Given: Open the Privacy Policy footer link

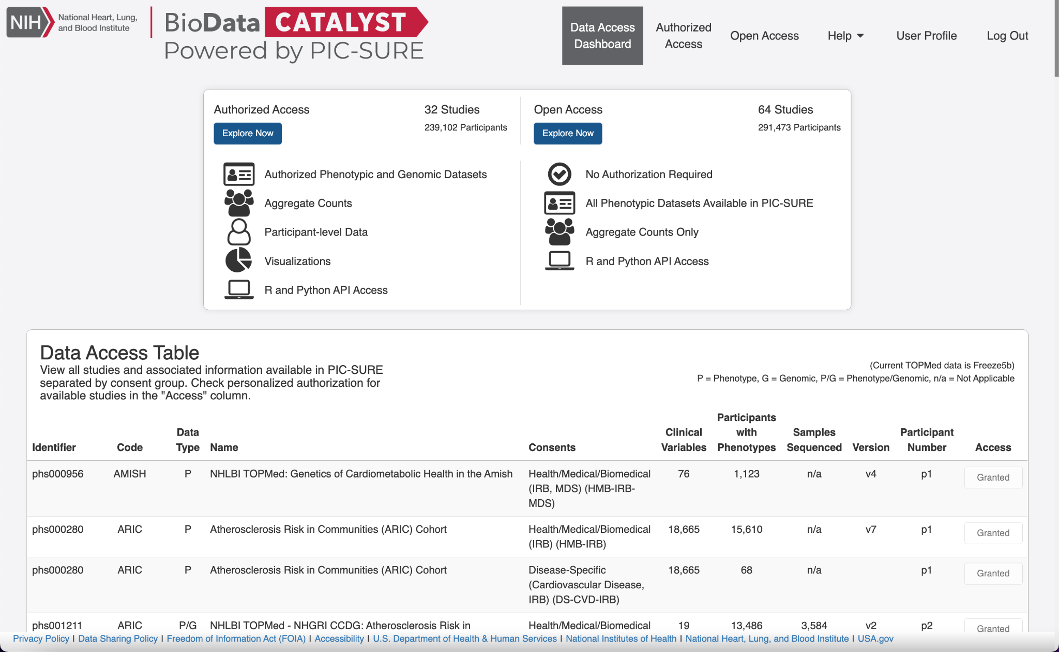Looking at the screenshot, I should pyautogui.click(x=41, y=639).
